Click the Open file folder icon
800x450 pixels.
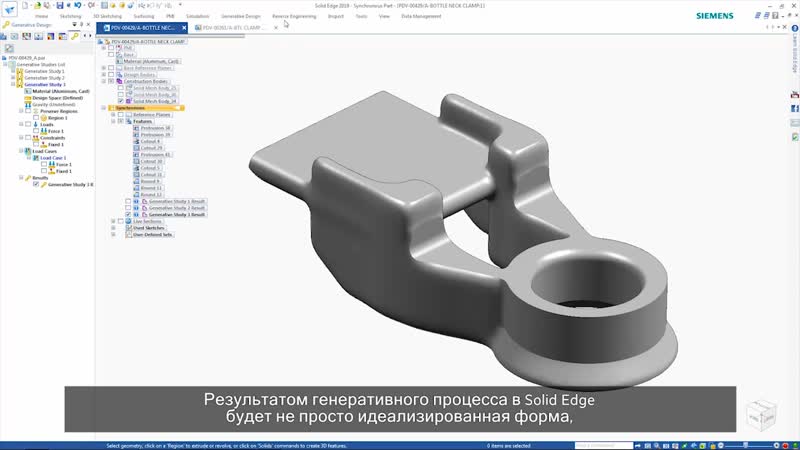tap(37, 6)
